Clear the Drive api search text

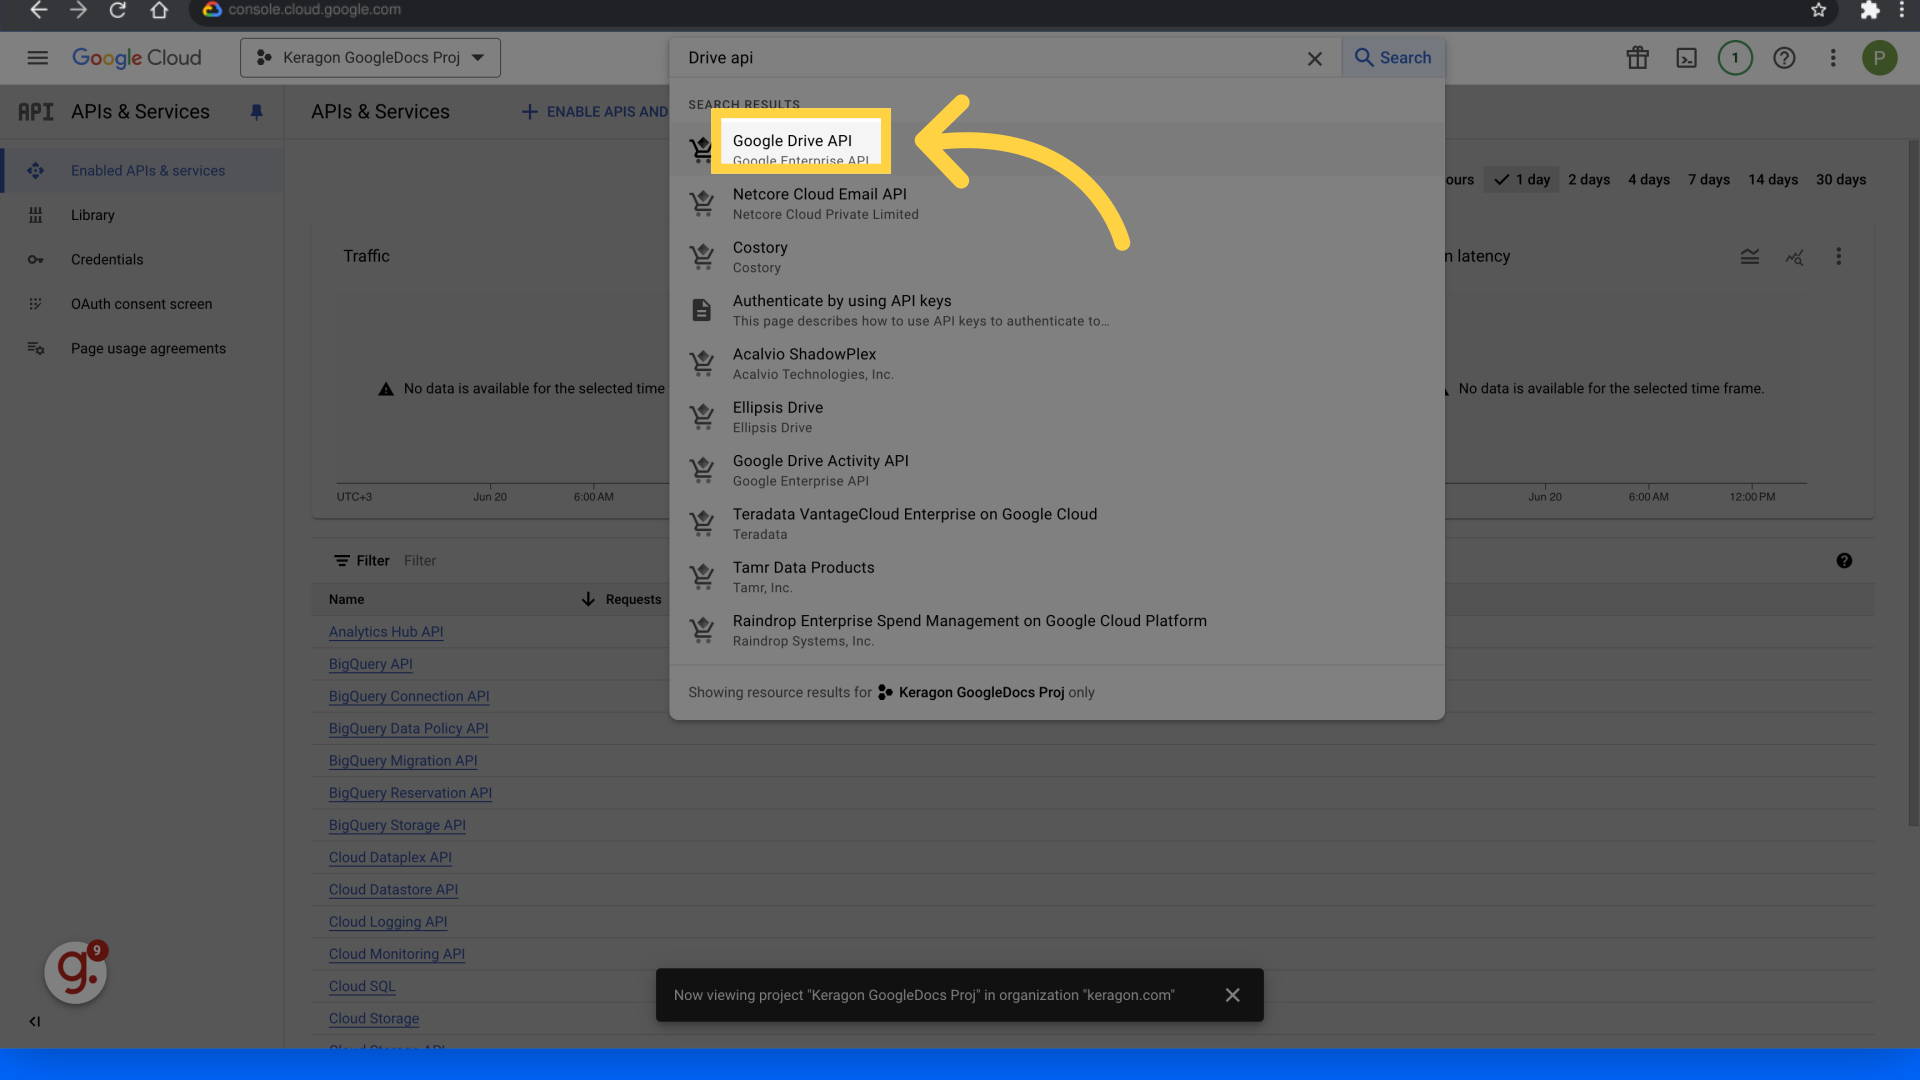pyautogui.click(x=1314, y=59)
